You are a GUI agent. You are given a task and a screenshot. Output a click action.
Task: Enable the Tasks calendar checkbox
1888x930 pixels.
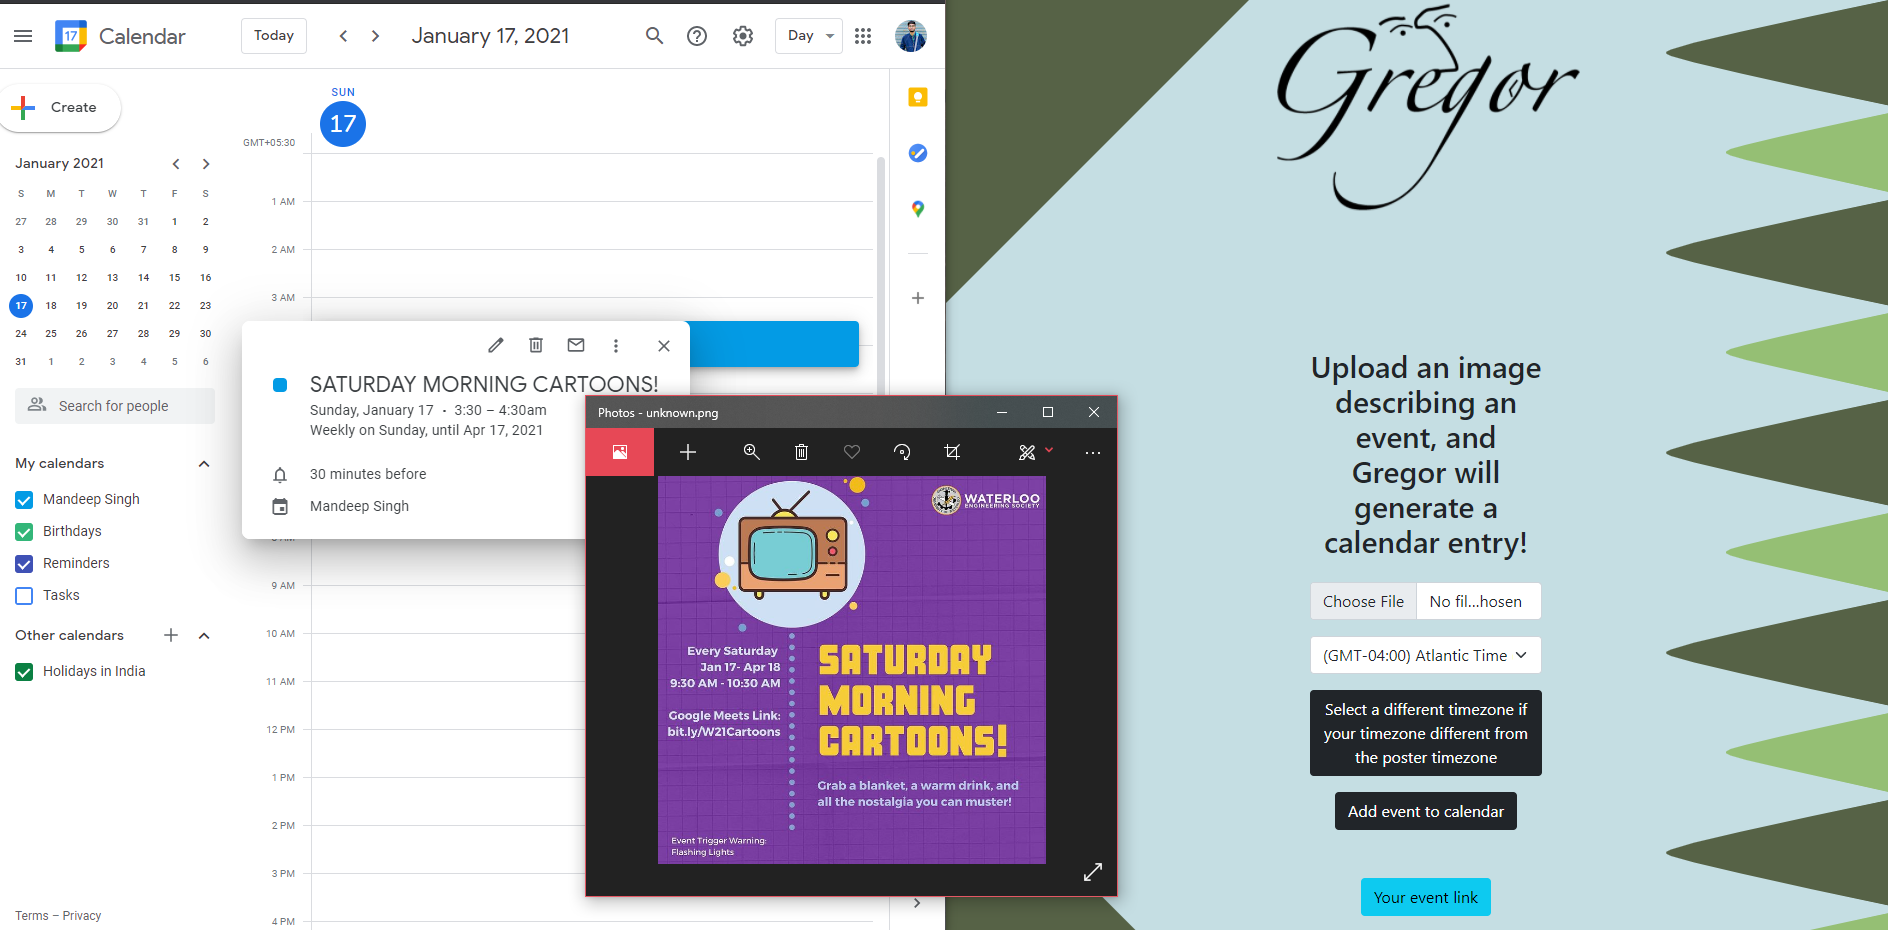[24, 596]
